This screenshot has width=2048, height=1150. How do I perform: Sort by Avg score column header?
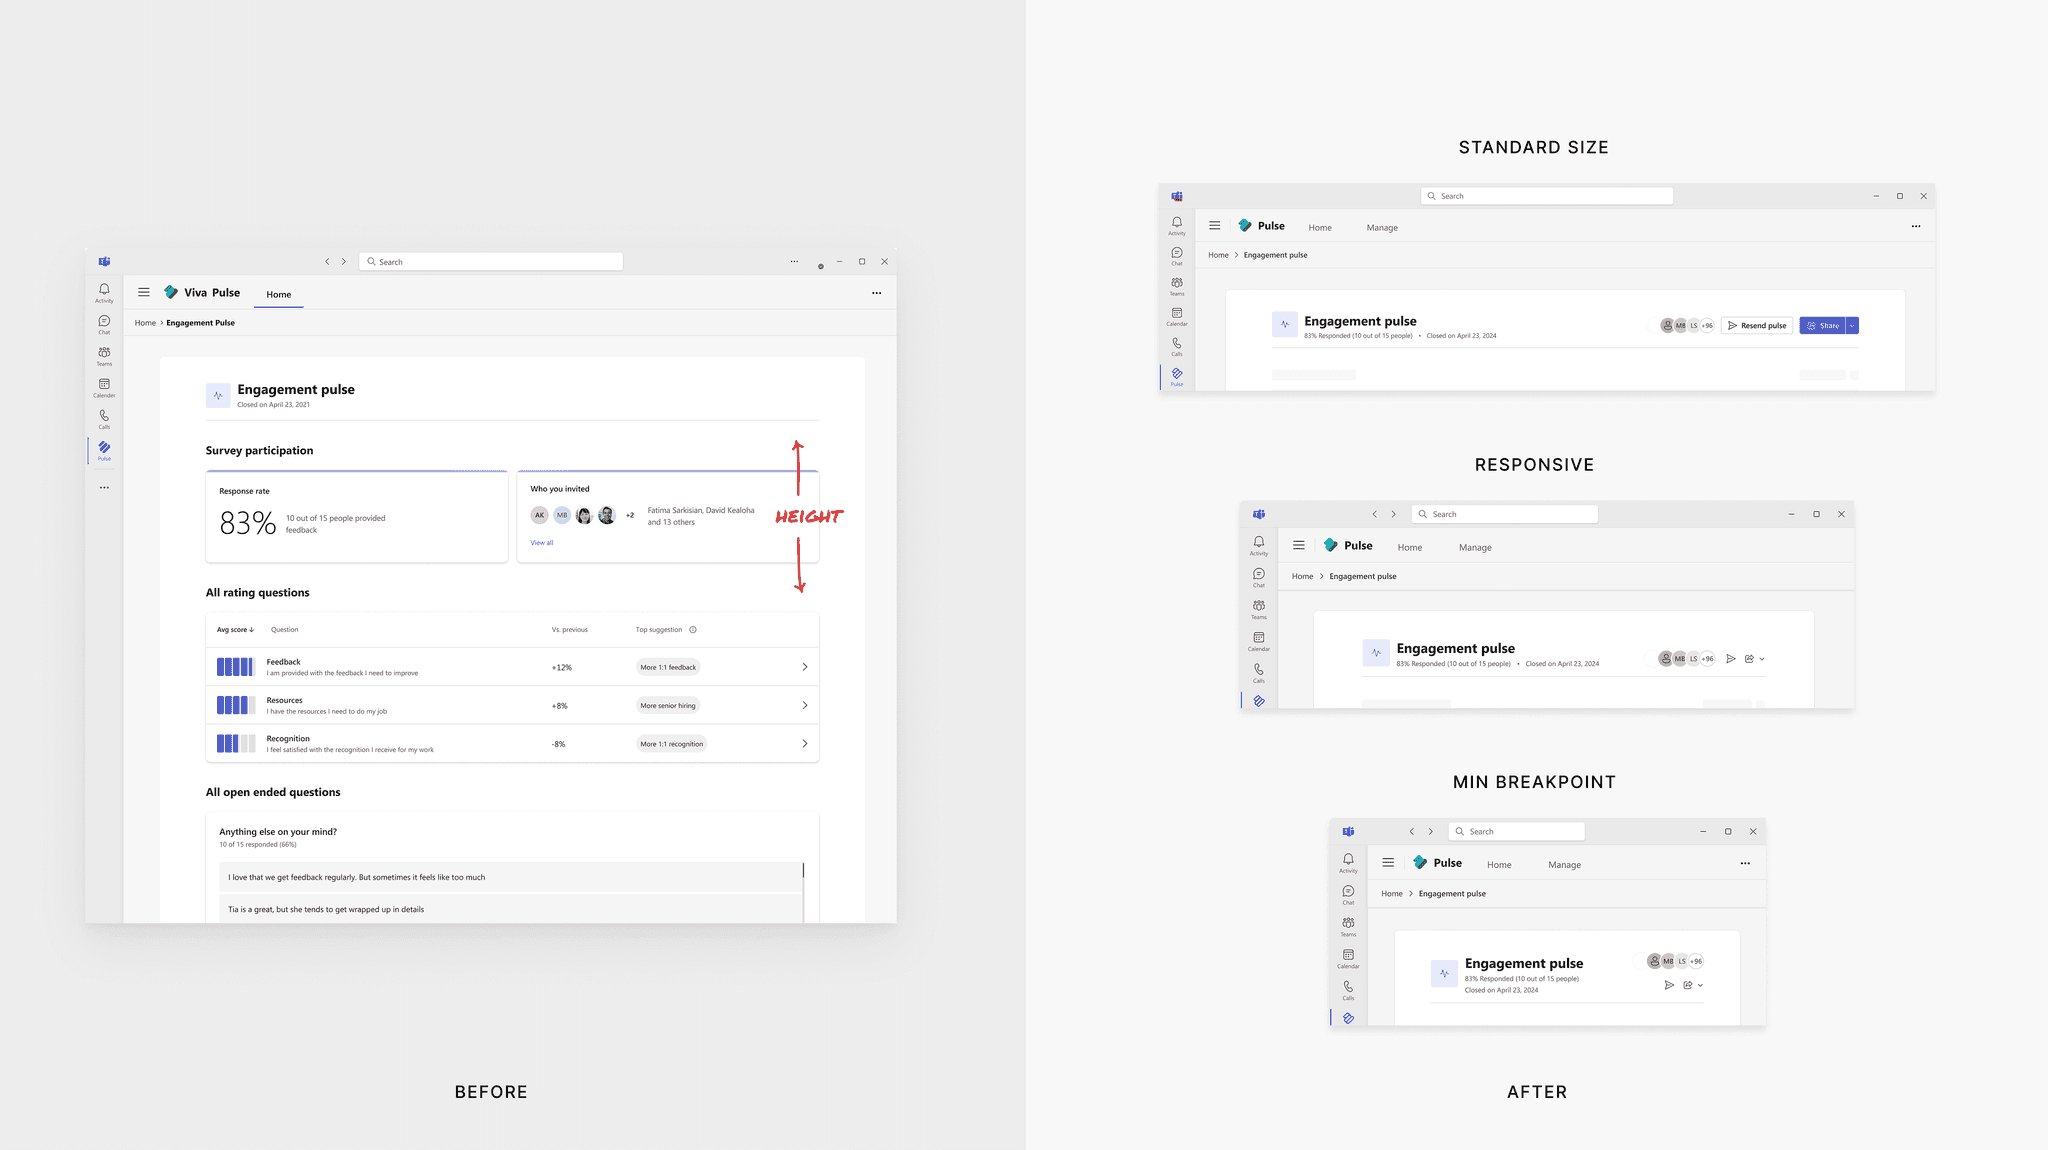click(x=236, y=630)
